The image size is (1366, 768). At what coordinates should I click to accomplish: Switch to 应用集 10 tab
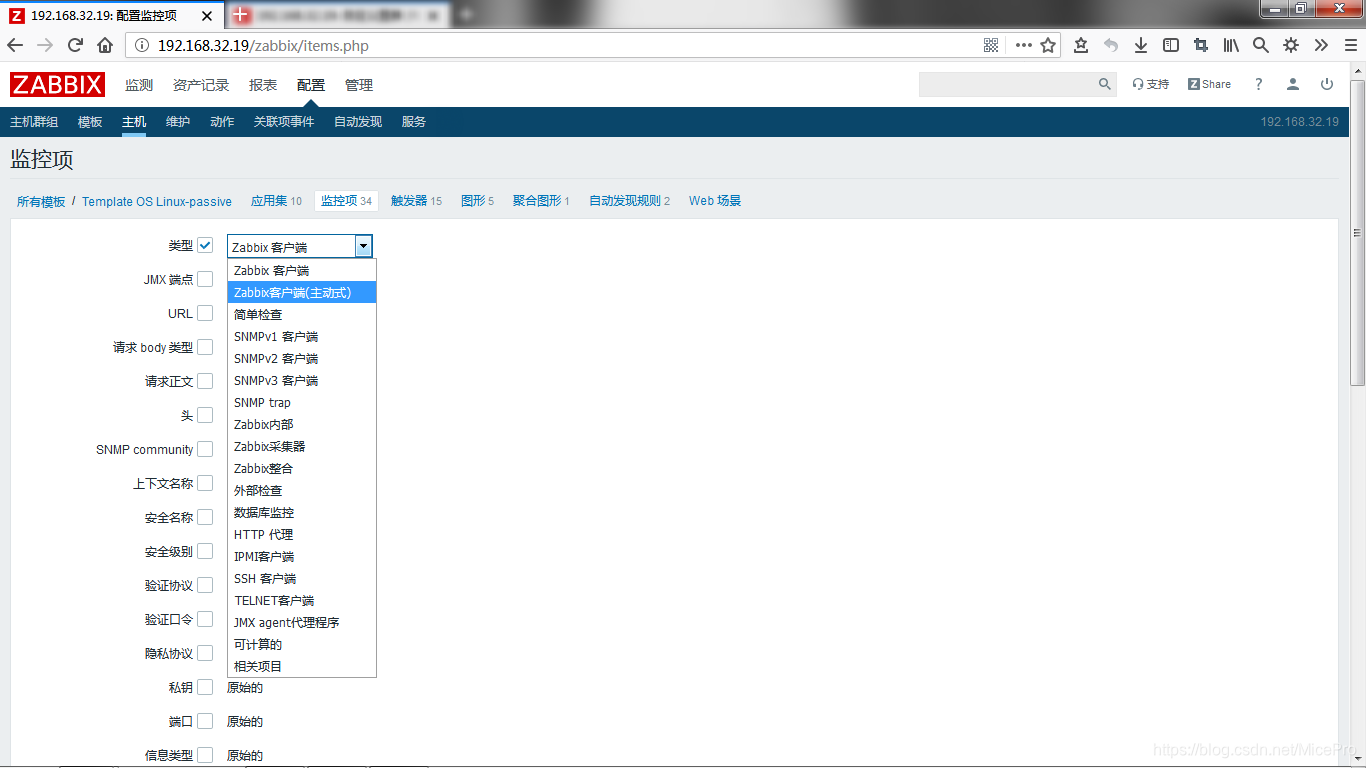tap(276, 201)
